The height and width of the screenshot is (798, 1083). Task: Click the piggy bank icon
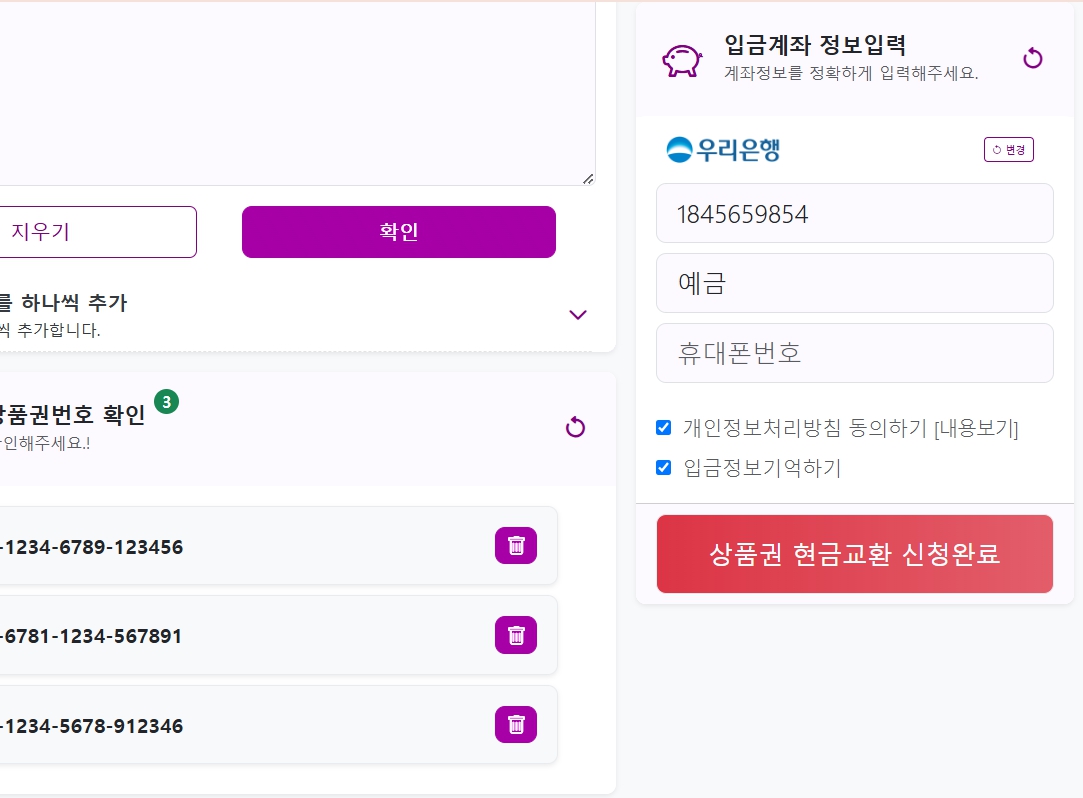682,60
